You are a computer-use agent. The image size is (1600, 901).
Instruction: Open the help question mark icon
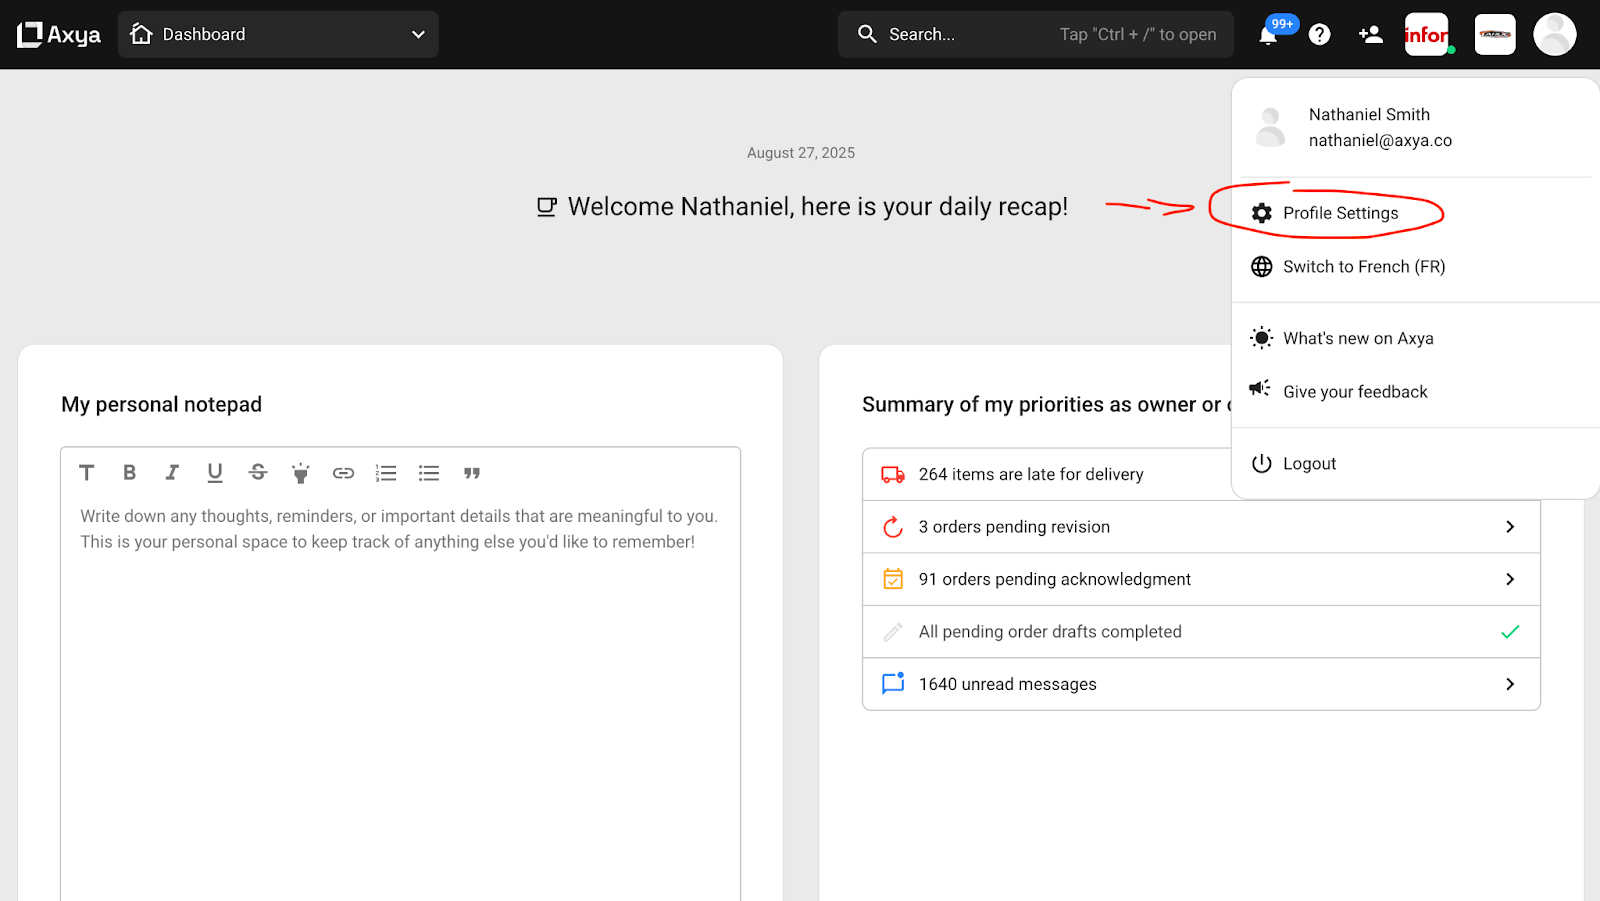coord(1320,35)
